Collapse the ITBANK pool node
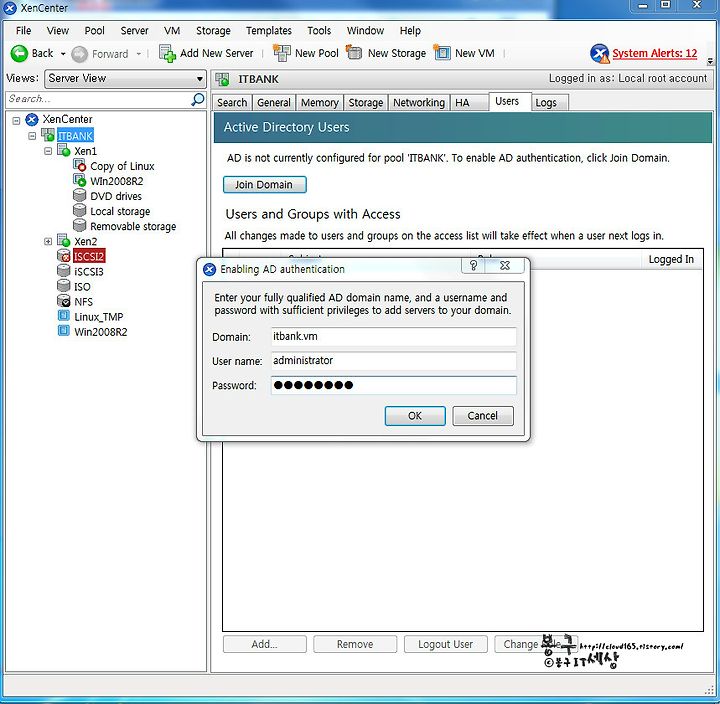The width and height of the screenshot is (720, 704). (x=32, y=136)
